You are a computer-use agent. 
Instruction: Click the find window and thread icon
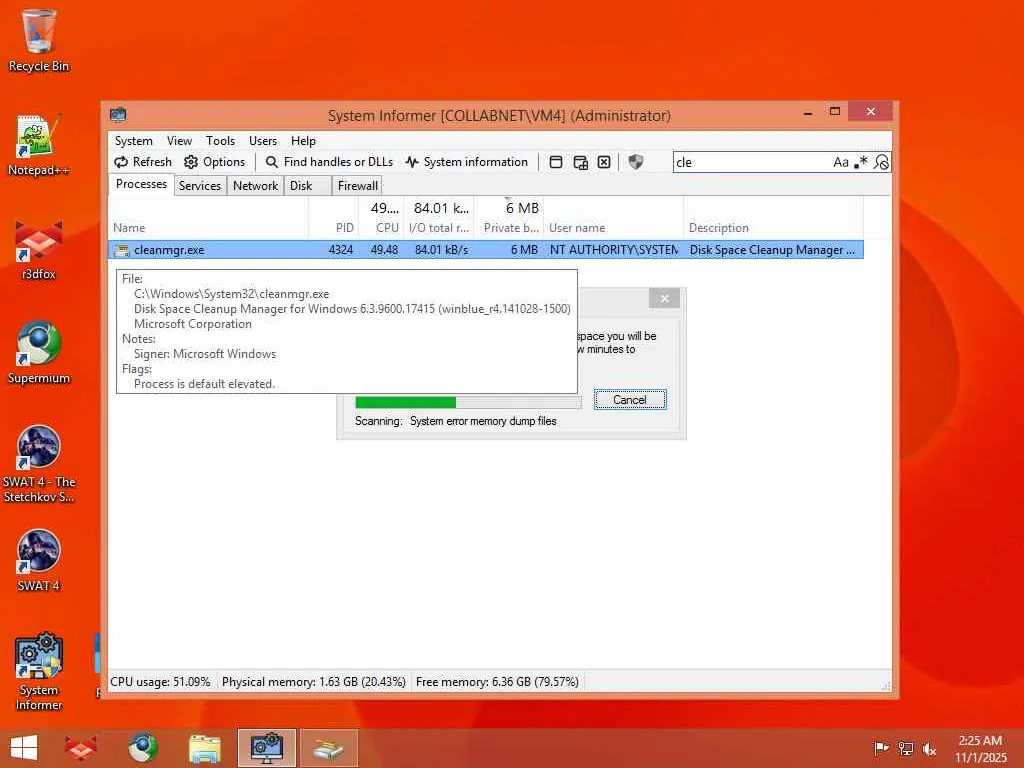pyautogui.click(x=580, y=162)
